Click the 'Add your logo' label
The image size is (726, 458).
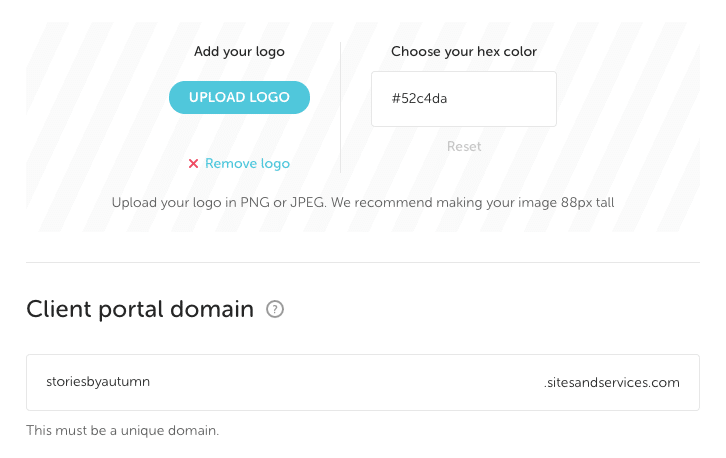[239, 51]
